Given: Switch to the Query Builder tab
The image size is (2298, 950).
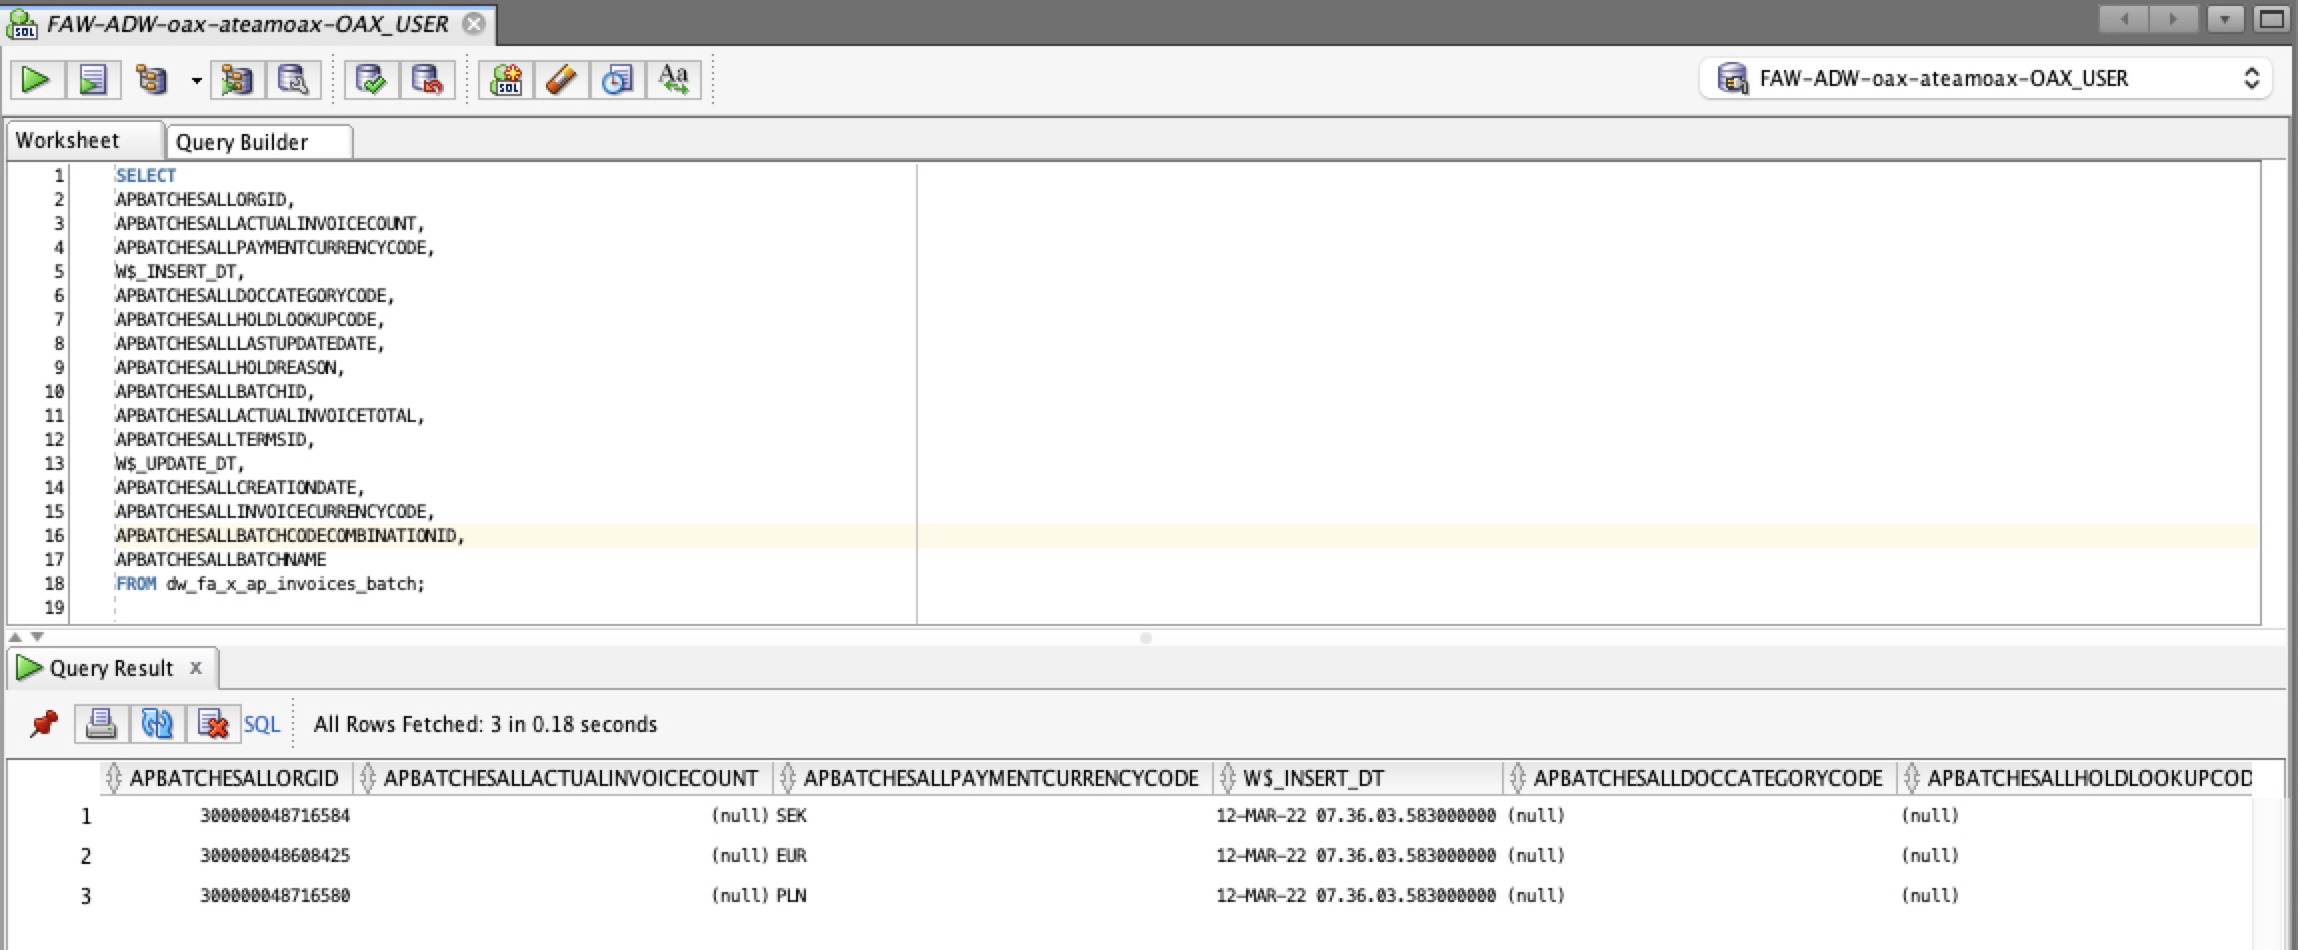Looking at the screenshot, I should click(242, 142).
